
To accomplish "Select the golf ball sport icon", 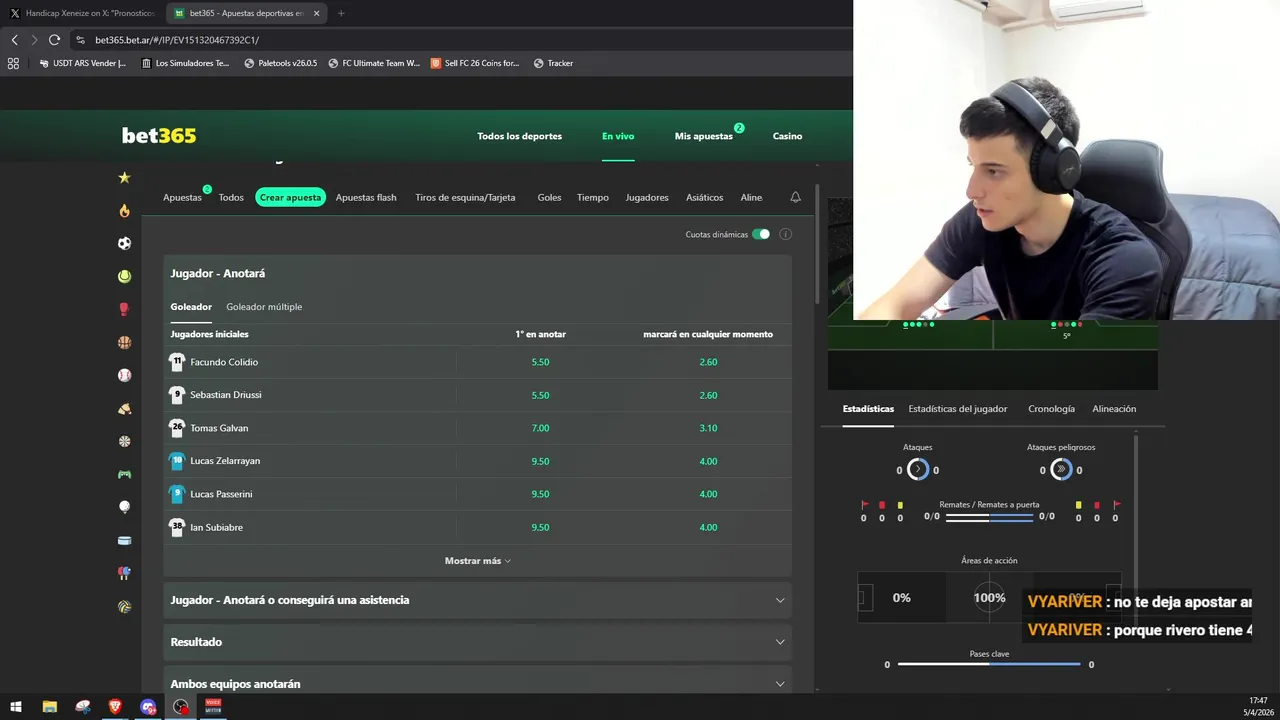I will point(124,507).
